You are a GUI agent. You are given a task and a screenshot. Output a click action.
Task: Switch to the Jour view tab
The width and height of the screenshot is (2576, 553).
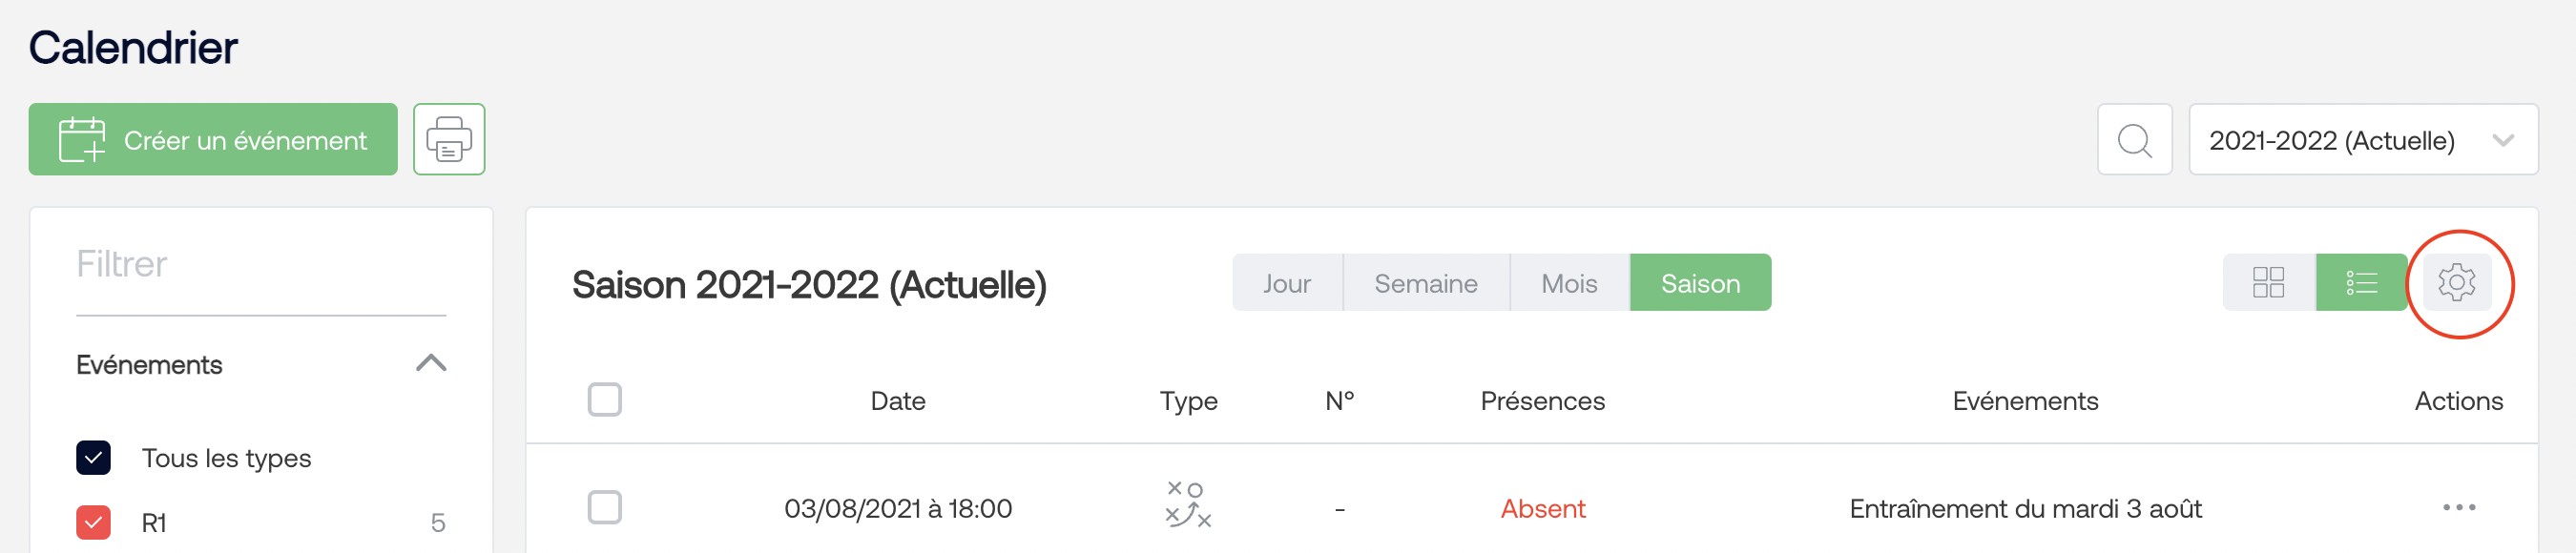click(x=1286, y=283)
